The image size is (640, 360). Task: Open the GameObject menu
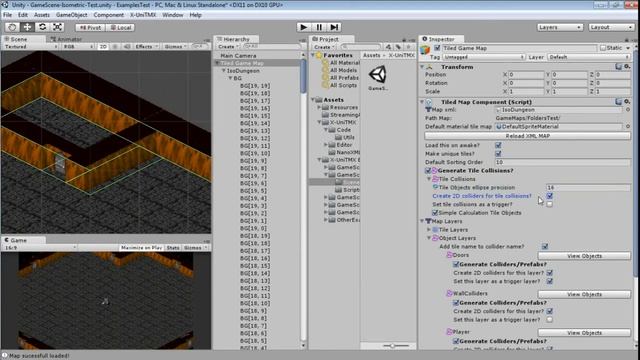[x=71, y=15]
